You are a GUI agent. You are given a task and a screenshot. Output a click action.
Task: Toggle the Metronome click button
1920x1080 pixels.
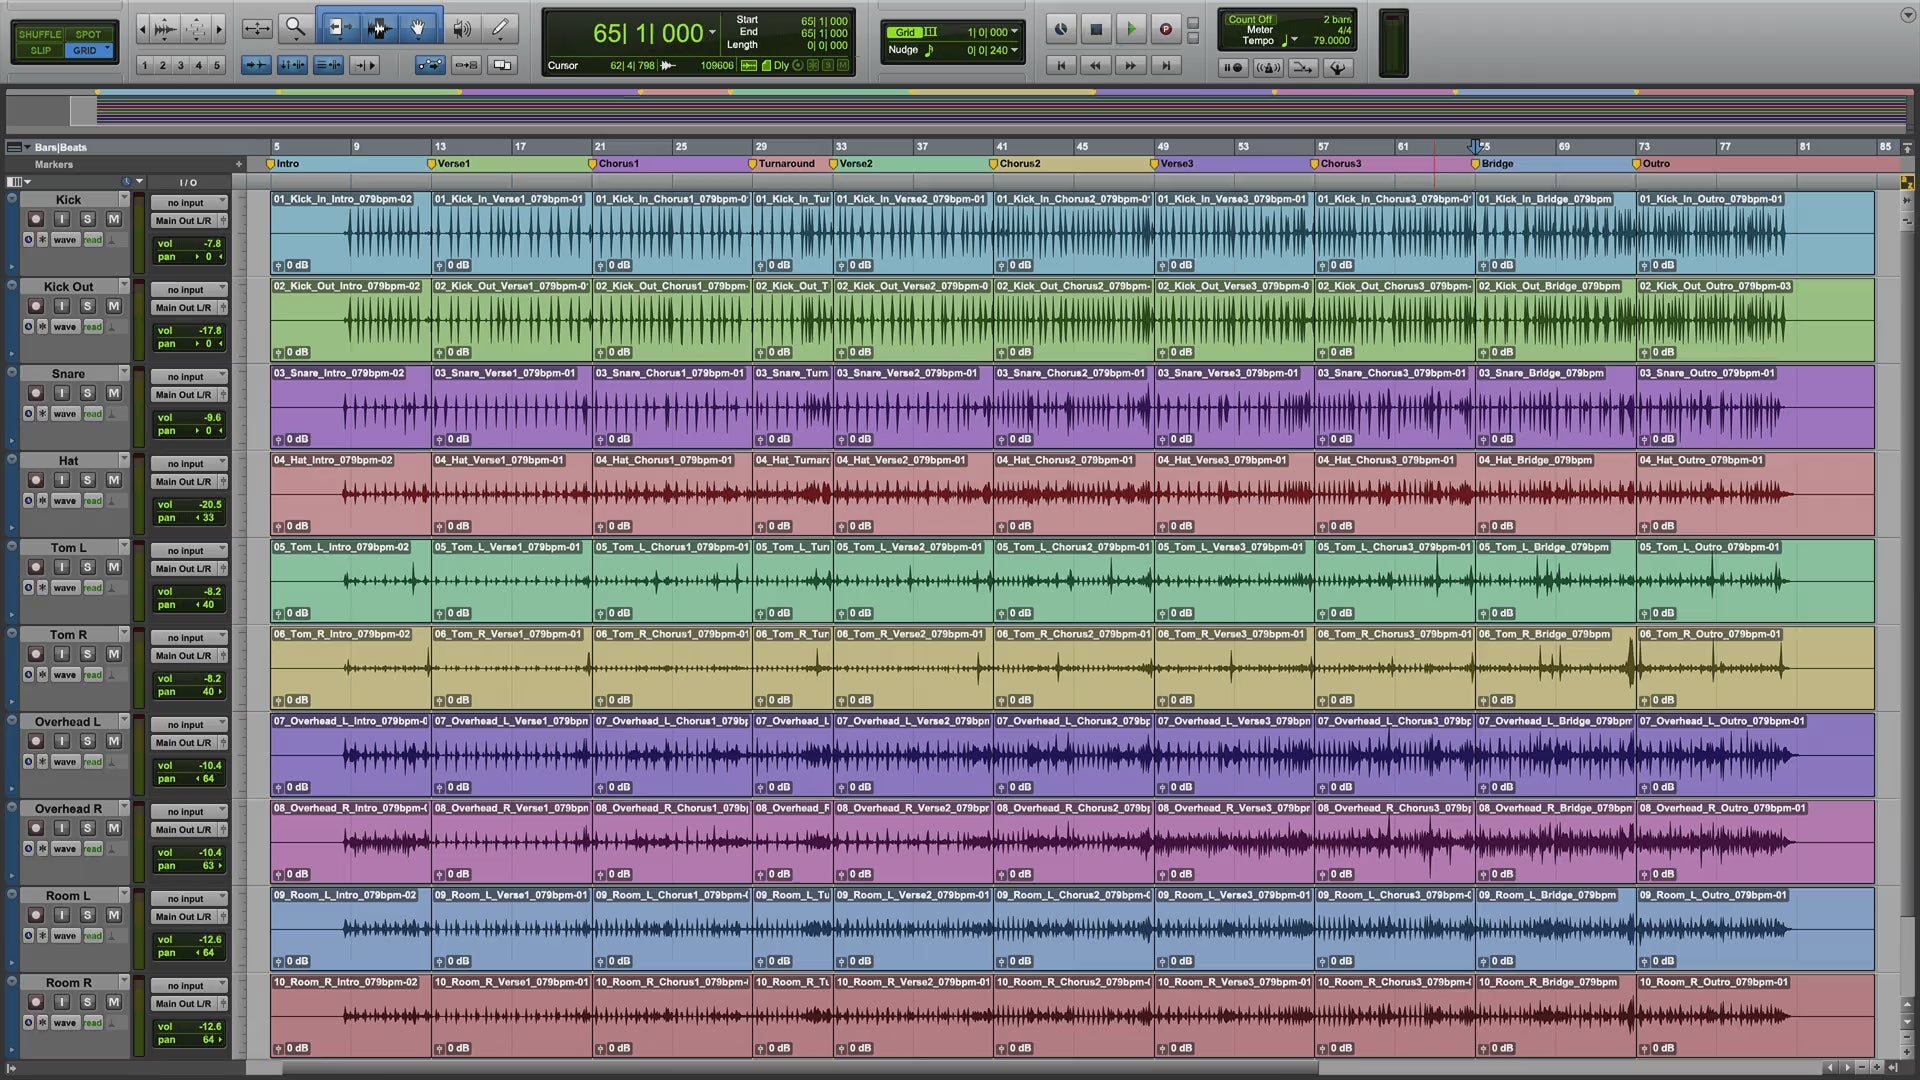pos(1268,67)
